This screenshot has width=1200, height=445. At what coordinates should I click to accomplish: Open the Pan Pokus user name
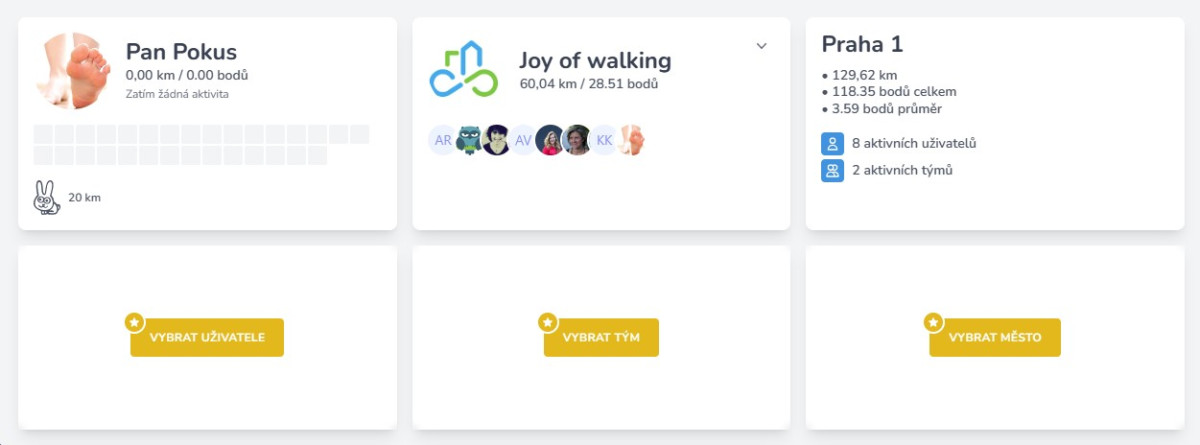click(181, 52)
